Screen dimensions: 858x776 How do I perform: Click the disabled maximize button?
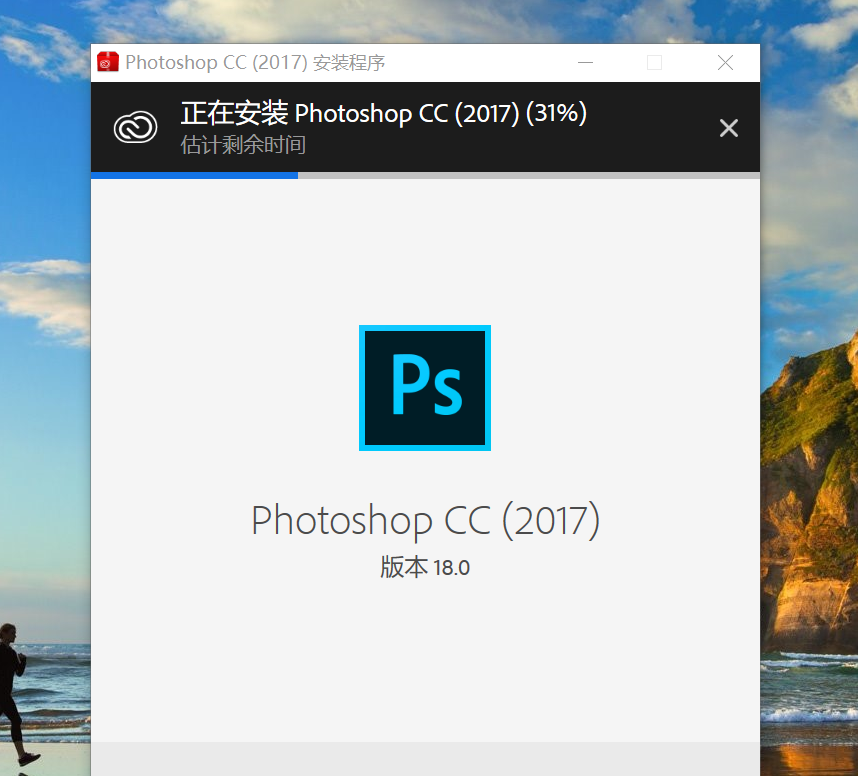click(654, 63)
